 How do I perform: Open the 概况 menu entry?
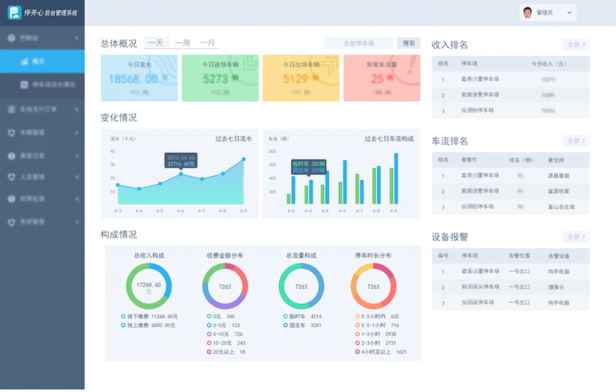coord(42,61)
